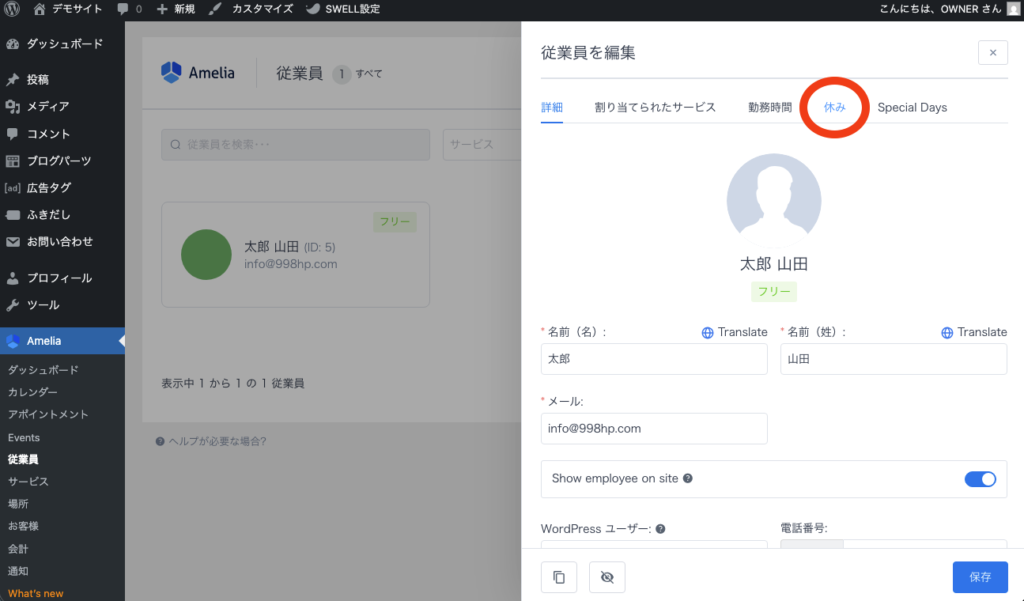Click the user avatar in top right corner

tap(1012, 9)
